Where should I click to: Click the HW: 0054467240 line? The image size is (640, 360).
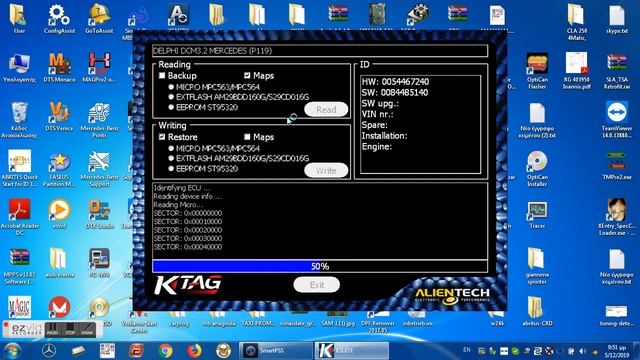click(x=395, y=82)
